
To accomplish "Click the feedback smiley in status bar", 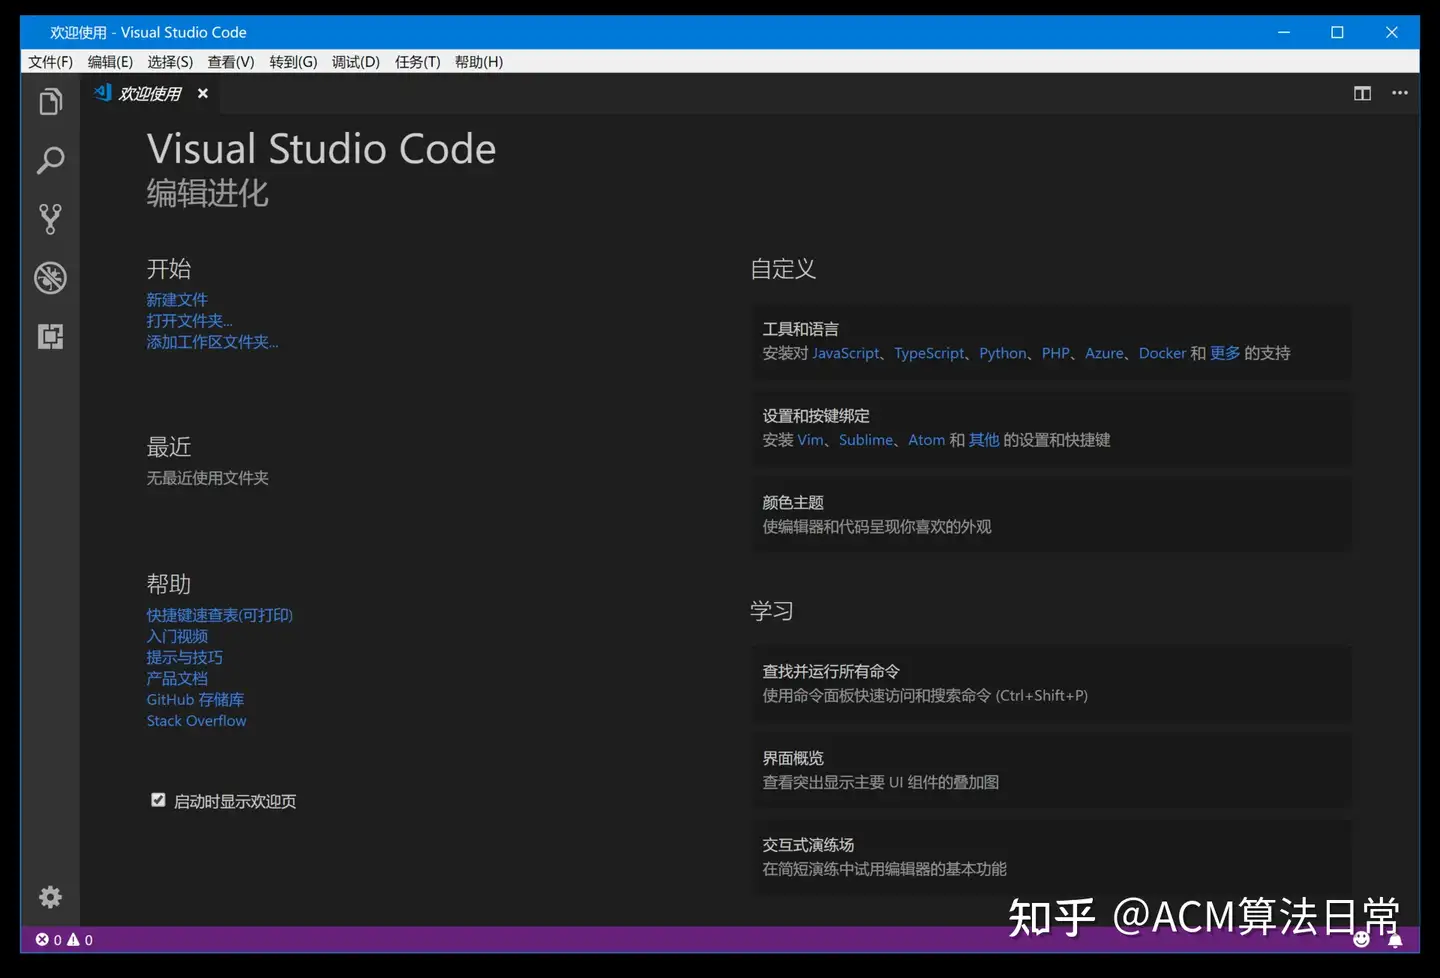I will pyautogui.click(x=1361, y=939).
